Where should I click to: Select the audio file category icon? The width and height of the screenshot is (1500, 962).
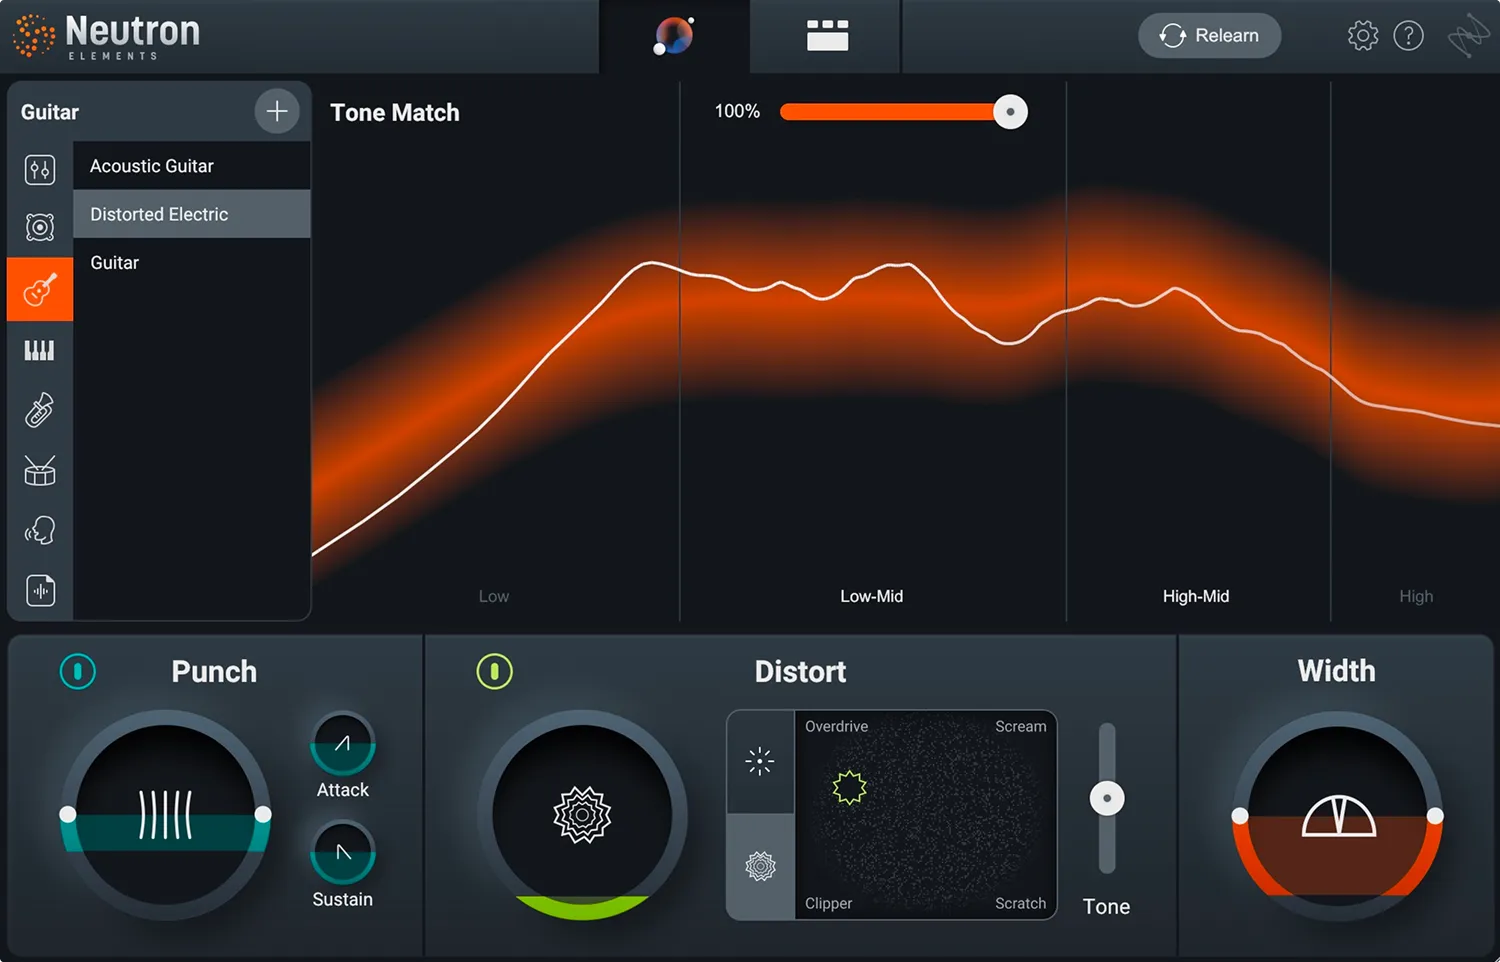40,591
